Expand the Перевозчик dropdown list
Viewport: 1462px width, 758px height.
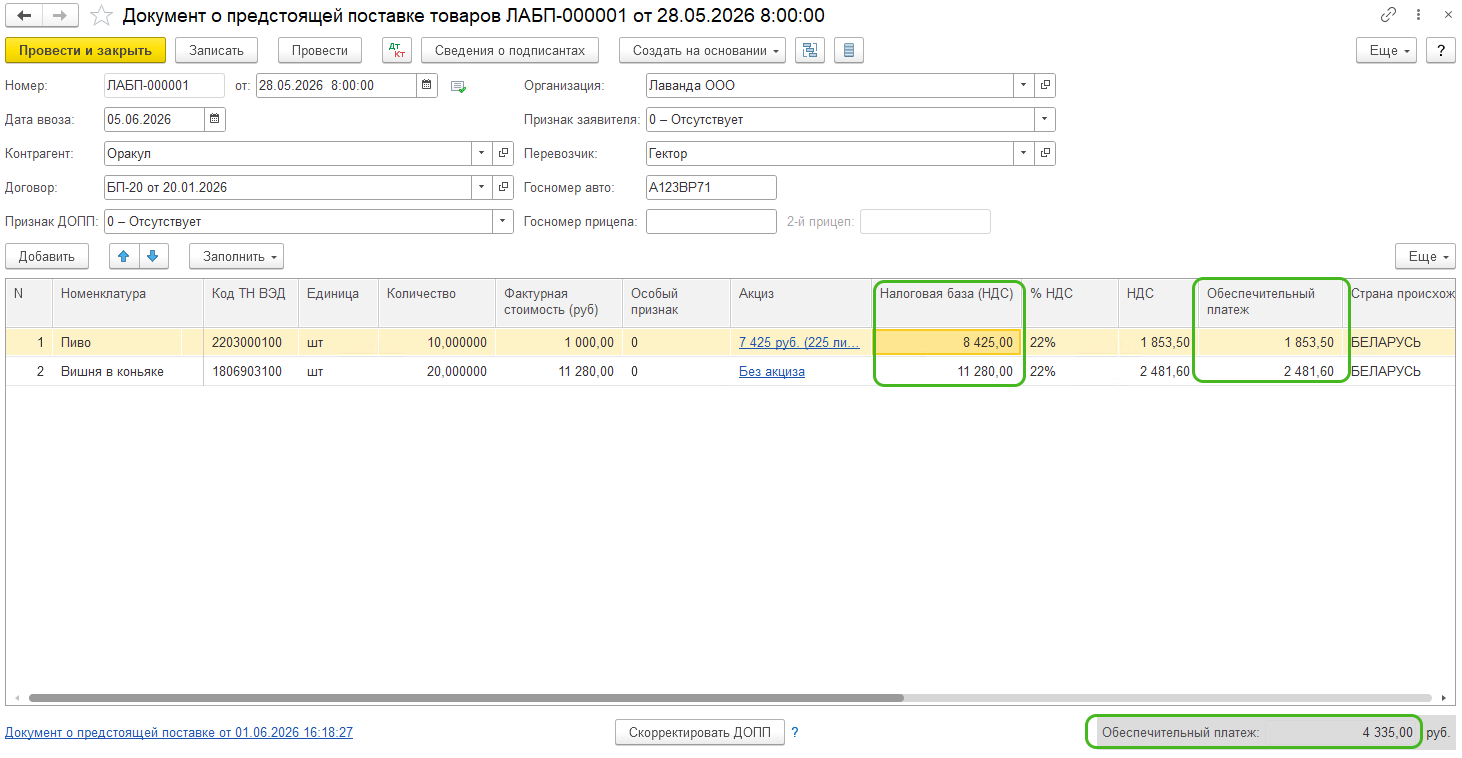click(x=1024, y=154)
